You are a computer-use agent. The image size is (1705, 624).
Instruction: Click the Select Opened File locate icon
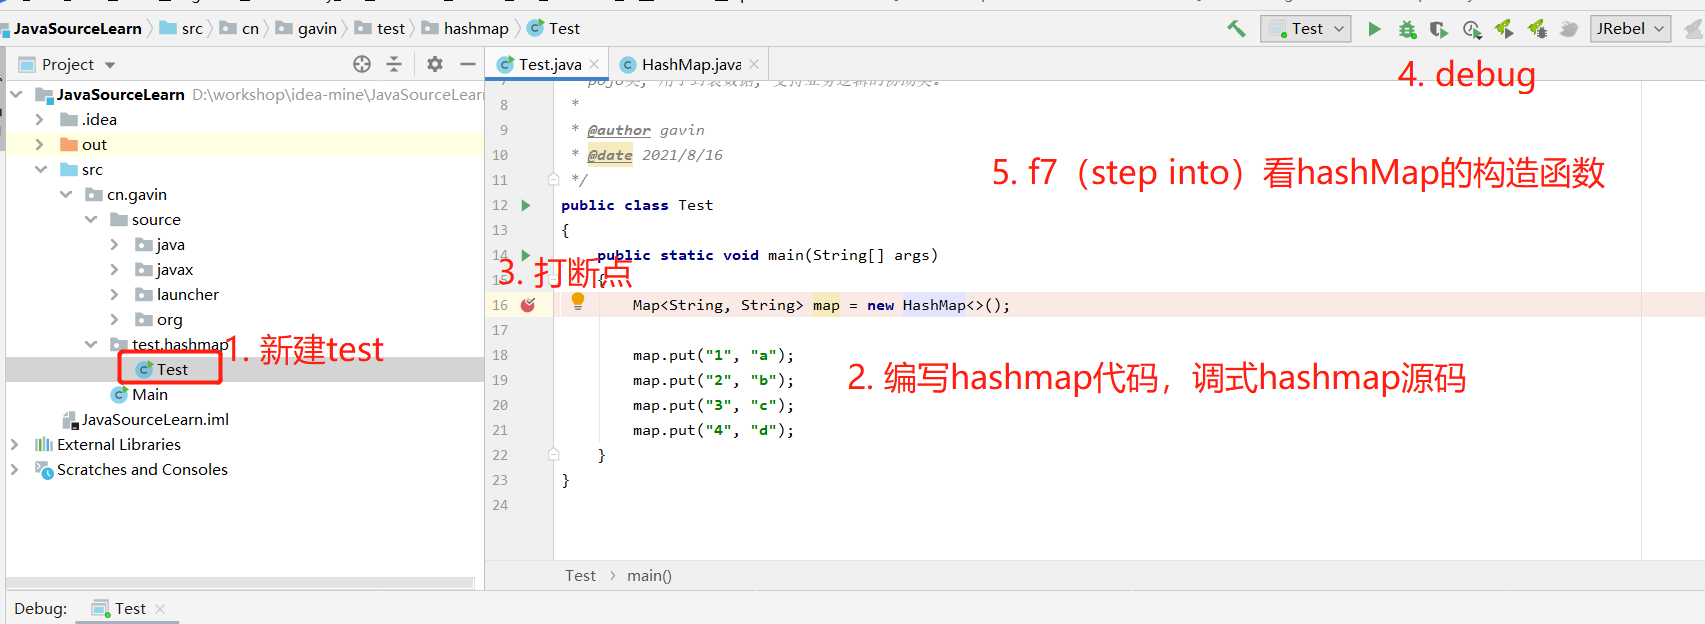[362, 64]
